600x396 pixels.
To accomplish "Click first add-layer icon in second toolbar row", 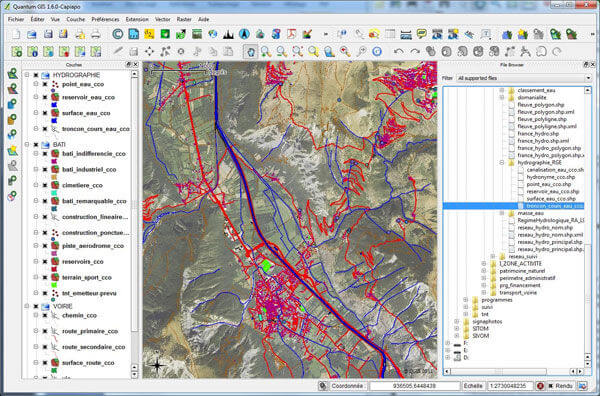I will point(16,51).
